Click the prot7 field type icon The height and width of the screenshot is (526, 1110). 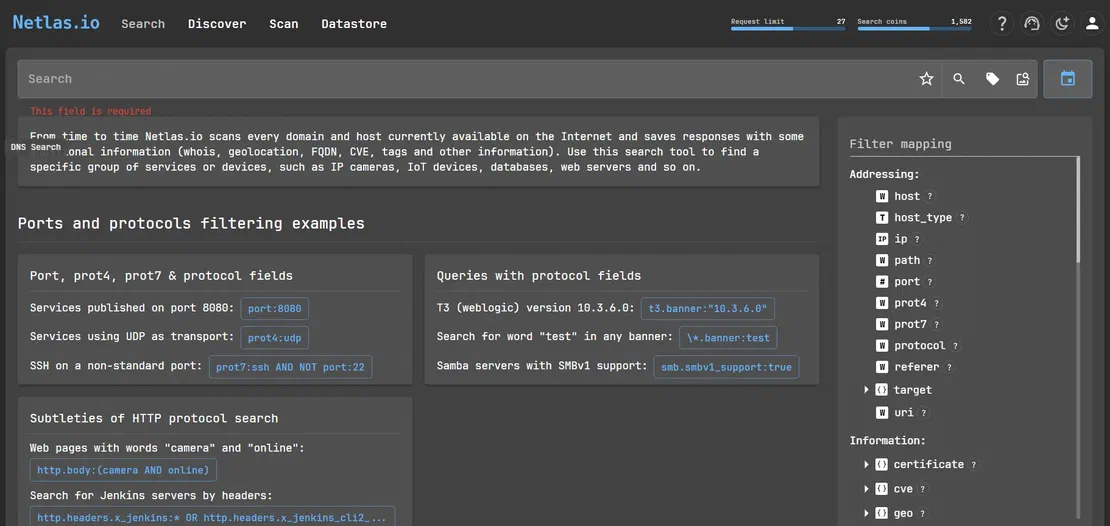point(882,324)
